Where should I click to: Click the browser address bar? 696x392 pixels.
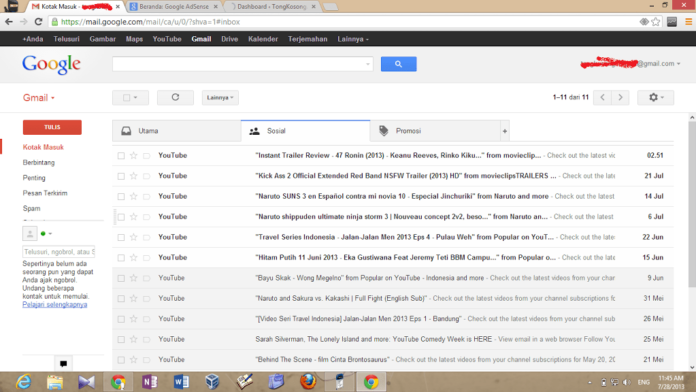point(344,22)
